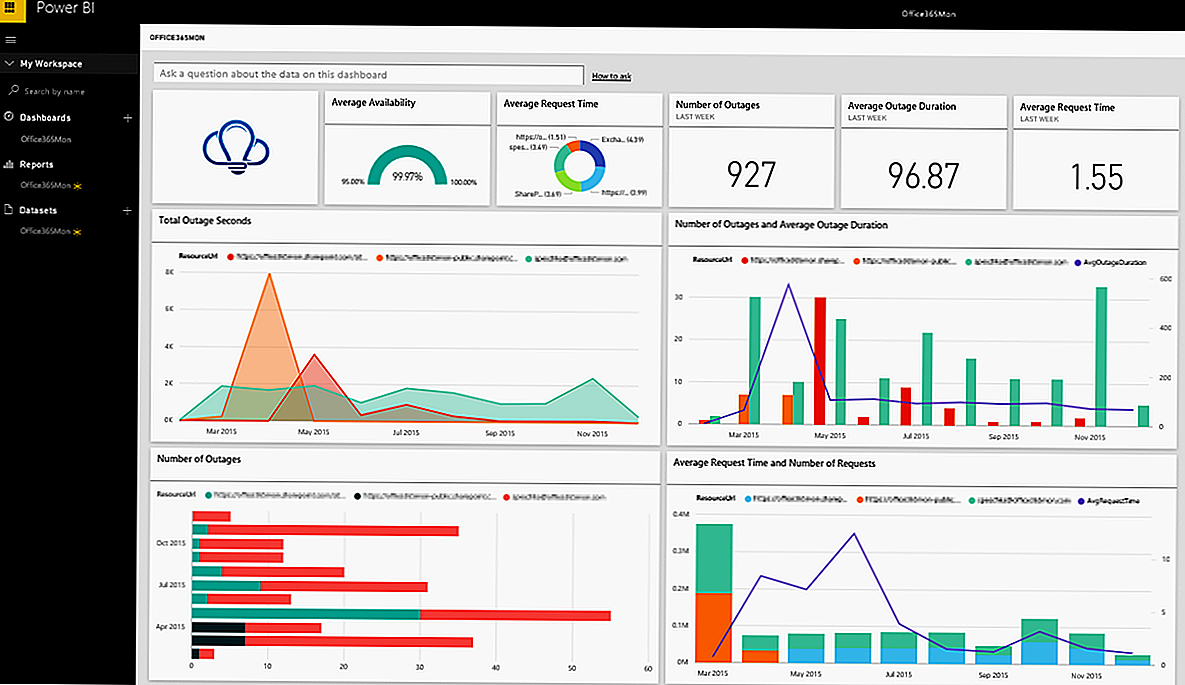Screen dimensions: 1185x685
Task: Open Office365Mon under Dashboards
Action: coord(46,139)
